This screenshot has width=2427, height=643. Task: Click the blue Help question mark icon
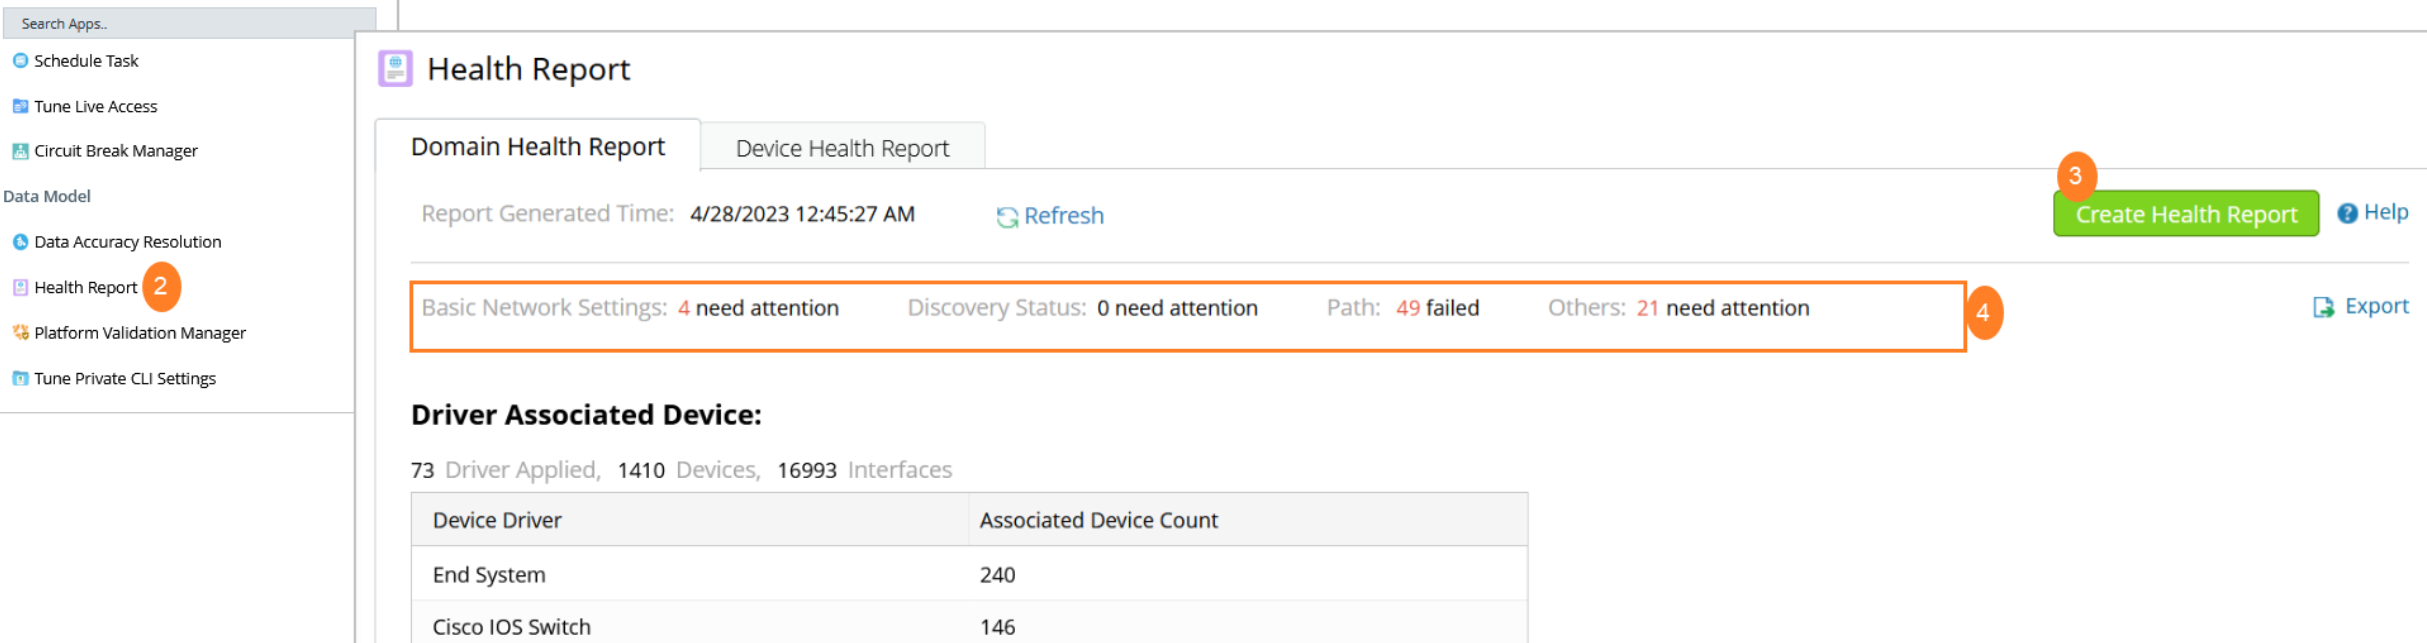(2347, 213)
